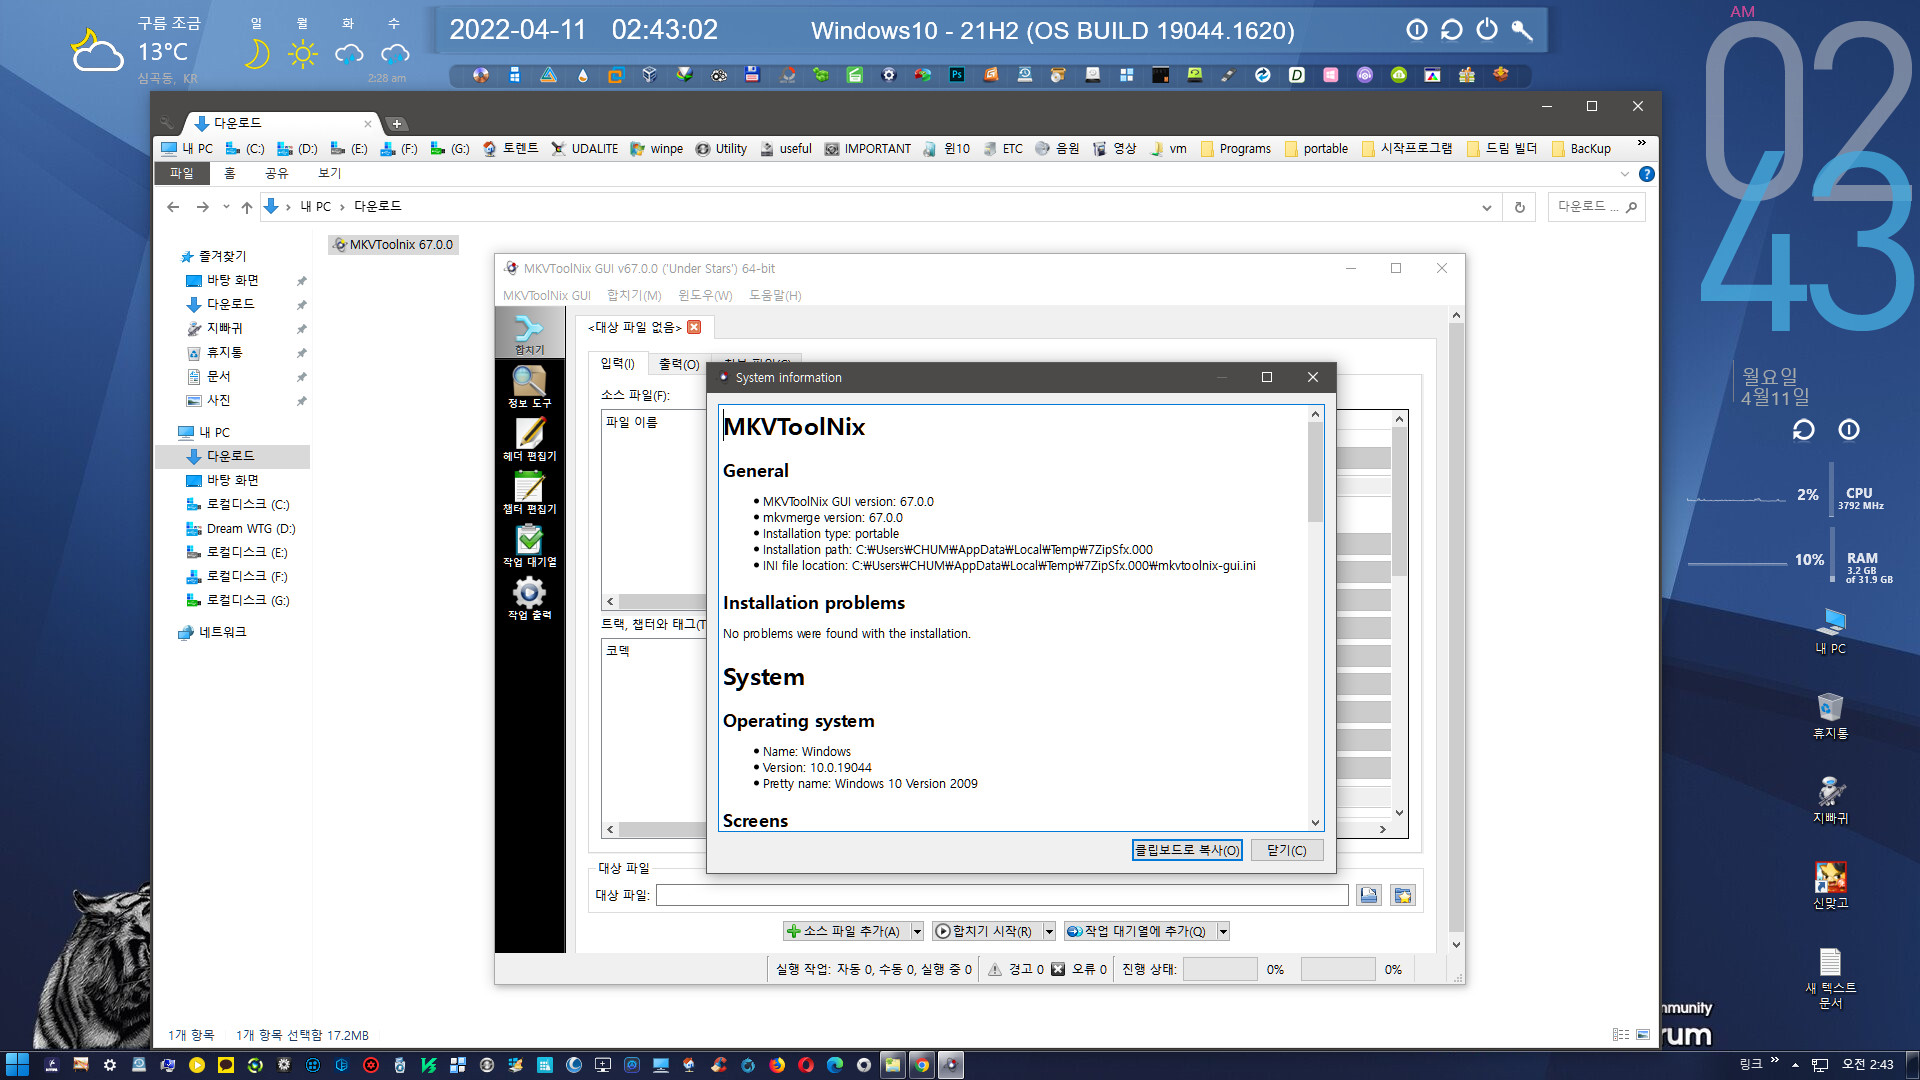Open the 도움말(H) menu
Image resolution: width=1920 pixels, height=1080 pixels.
tap(775, 295)
